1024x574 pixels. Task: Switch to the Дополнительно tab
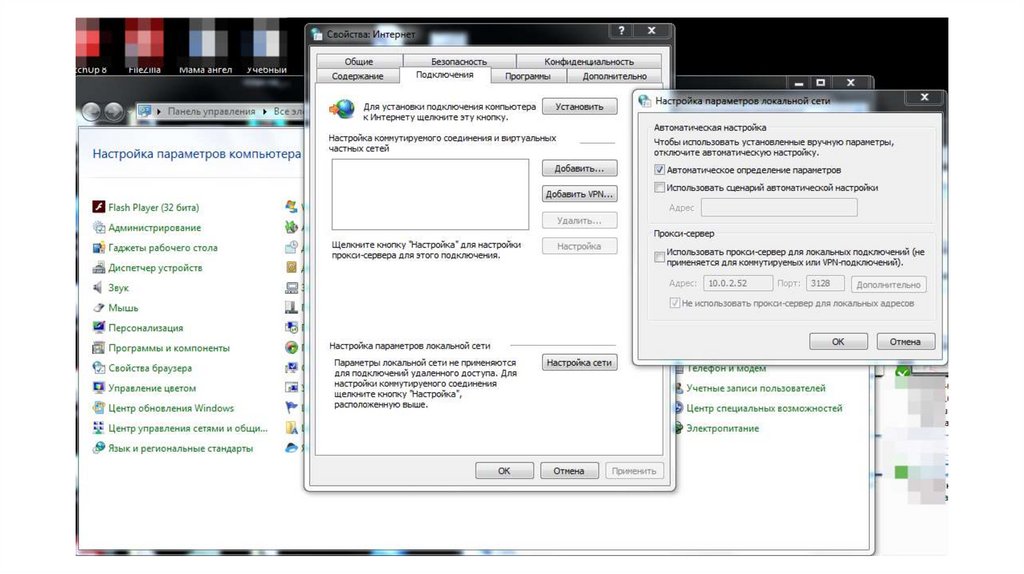click(614, 76)
